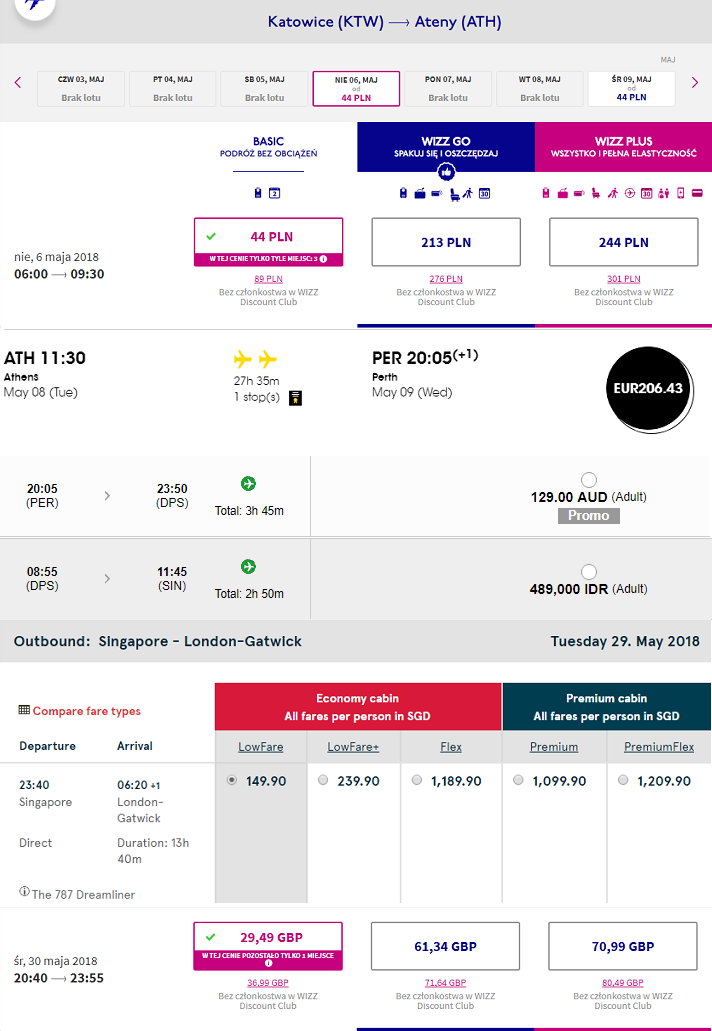This screenshot has width=712, height=1031.
Task: Choose the LowFare+ 239.90 radio option
Action: click(x=323, y=780)
